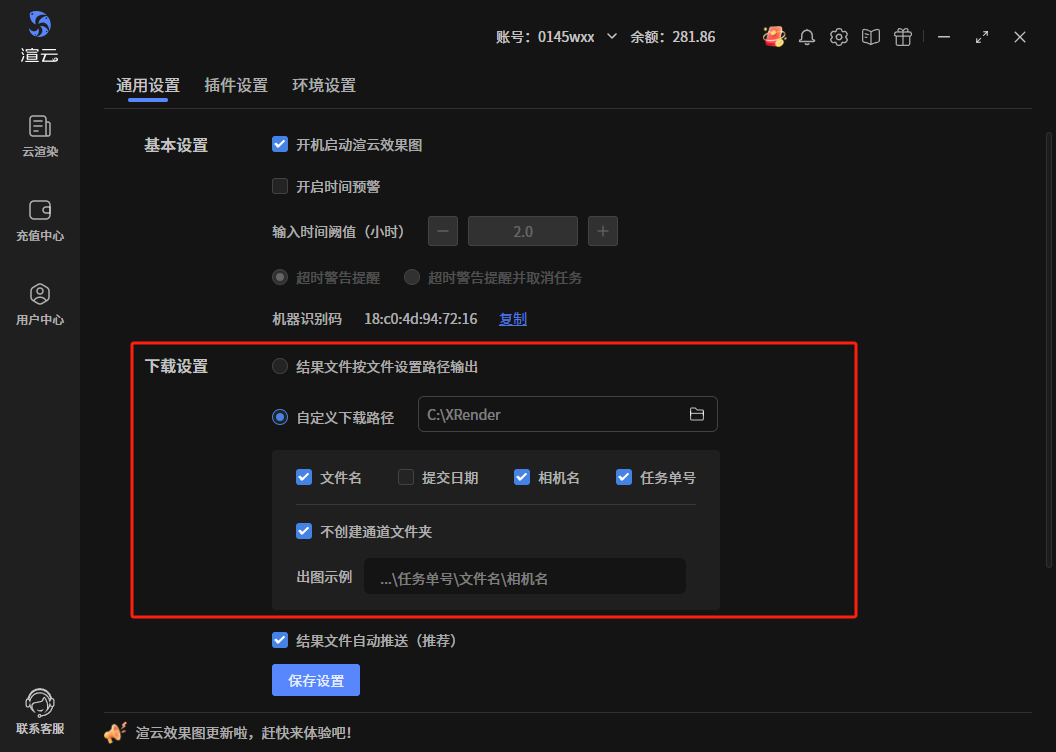This screenshot has width=1056, height=752.
Task: Contact 联系客服 customer service
Action: click(x=40, y=711)
